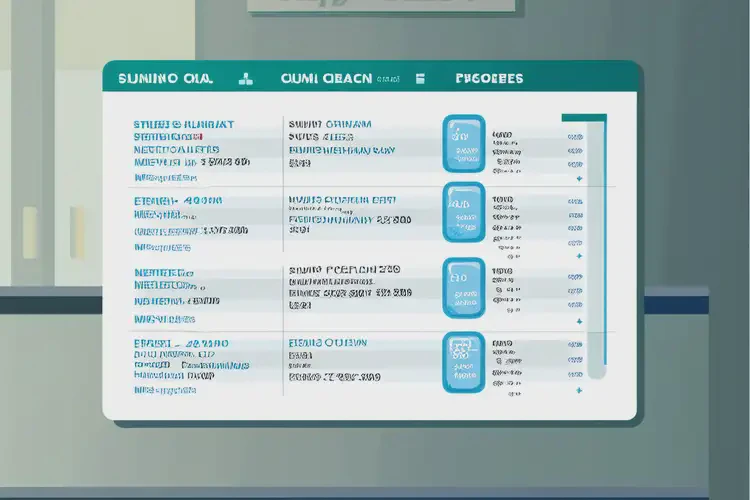Open the blue card icon in the third row
The image size is (750, 500).
[463, 287]
